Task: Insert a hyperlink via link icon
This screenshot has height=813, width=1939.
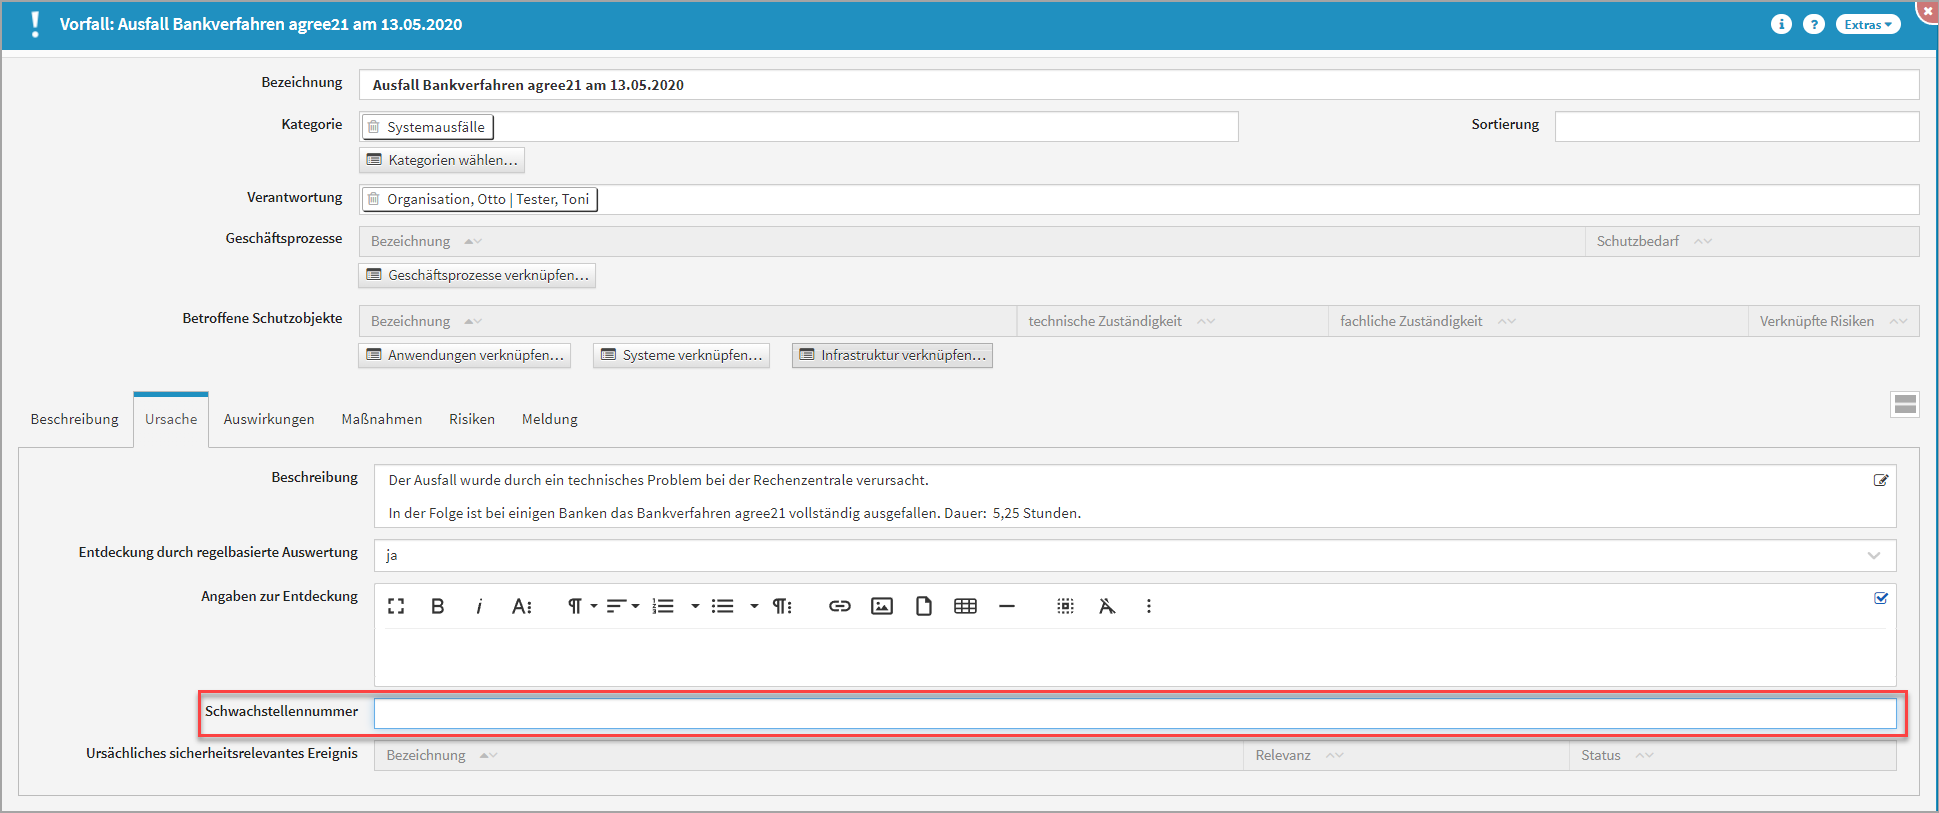Action: pyautogui.click(x=839, y=606)
